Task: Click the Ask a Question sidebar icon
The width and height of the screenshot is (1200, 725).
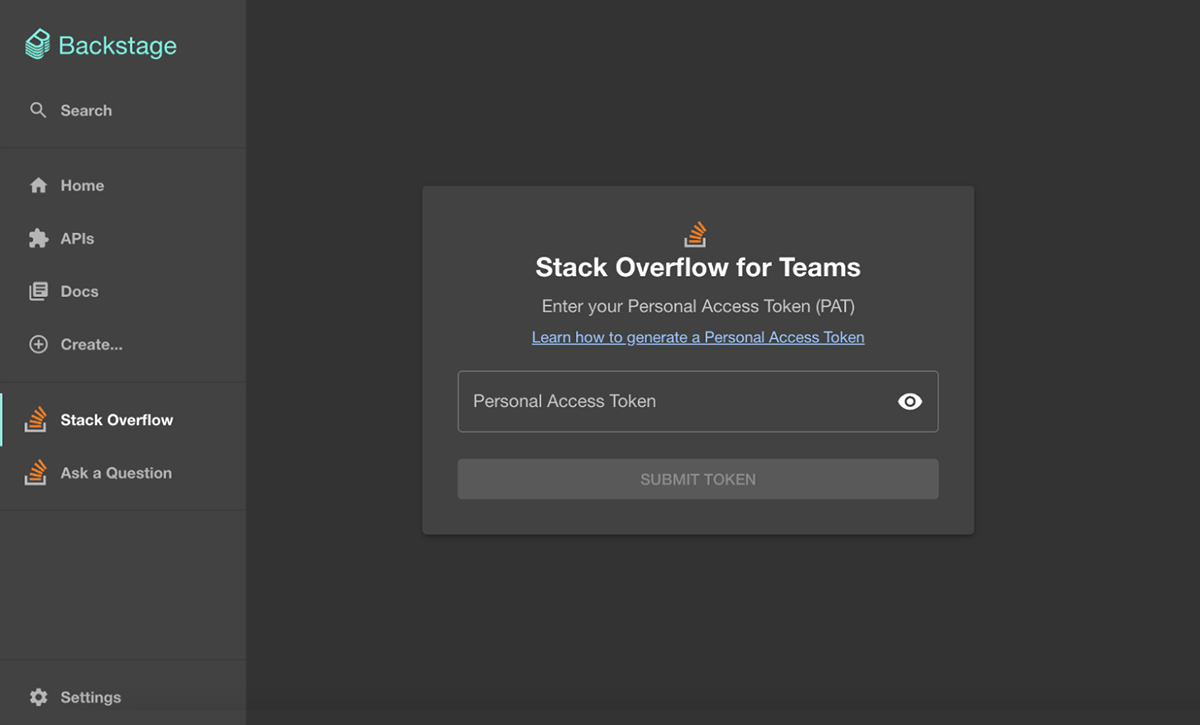Action: pos(37,472)
